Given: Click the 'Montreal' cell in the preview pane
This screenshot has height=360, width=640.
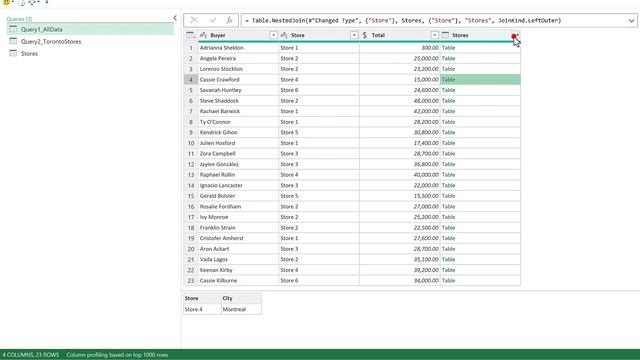Looking at the screenshot, I should [241, 309].
